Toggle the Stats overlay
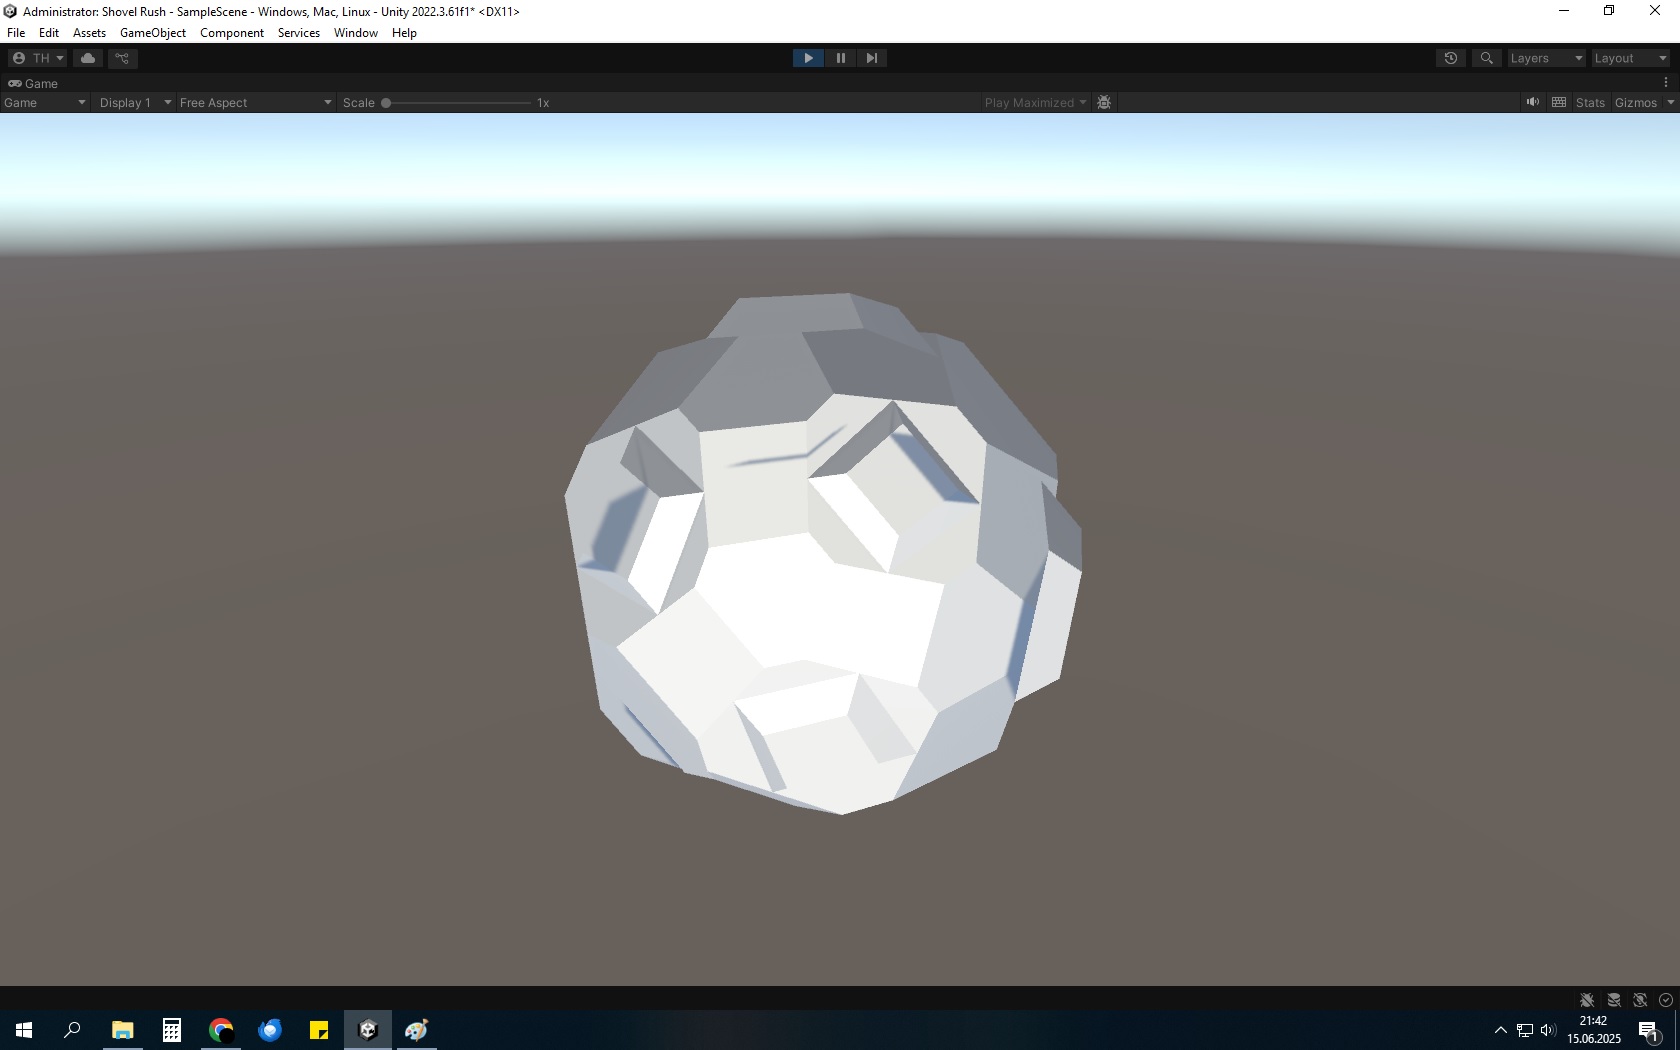1680x1050 pixels. click(1590, 102)
